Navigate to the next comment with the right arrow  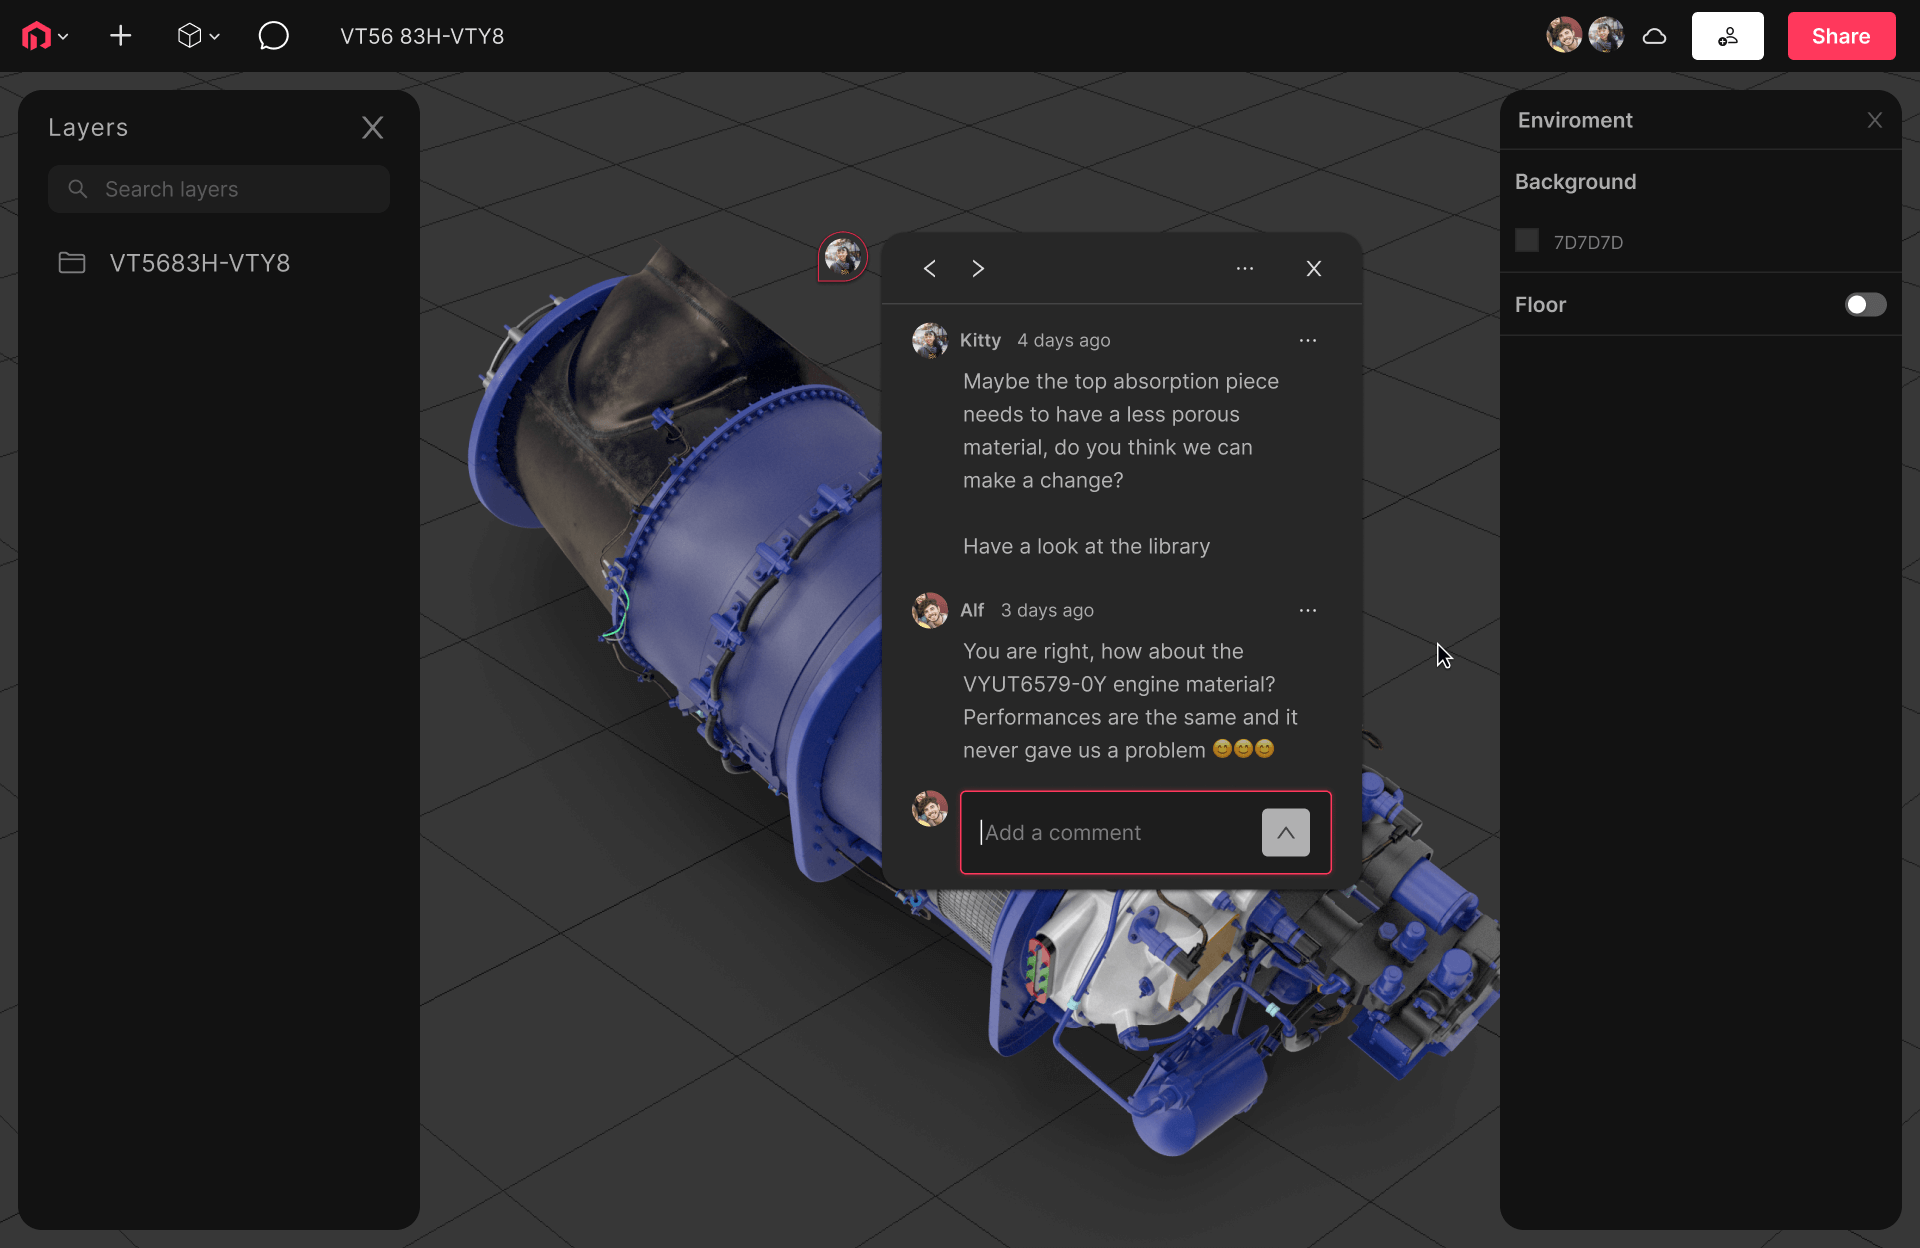click(978, 268)
